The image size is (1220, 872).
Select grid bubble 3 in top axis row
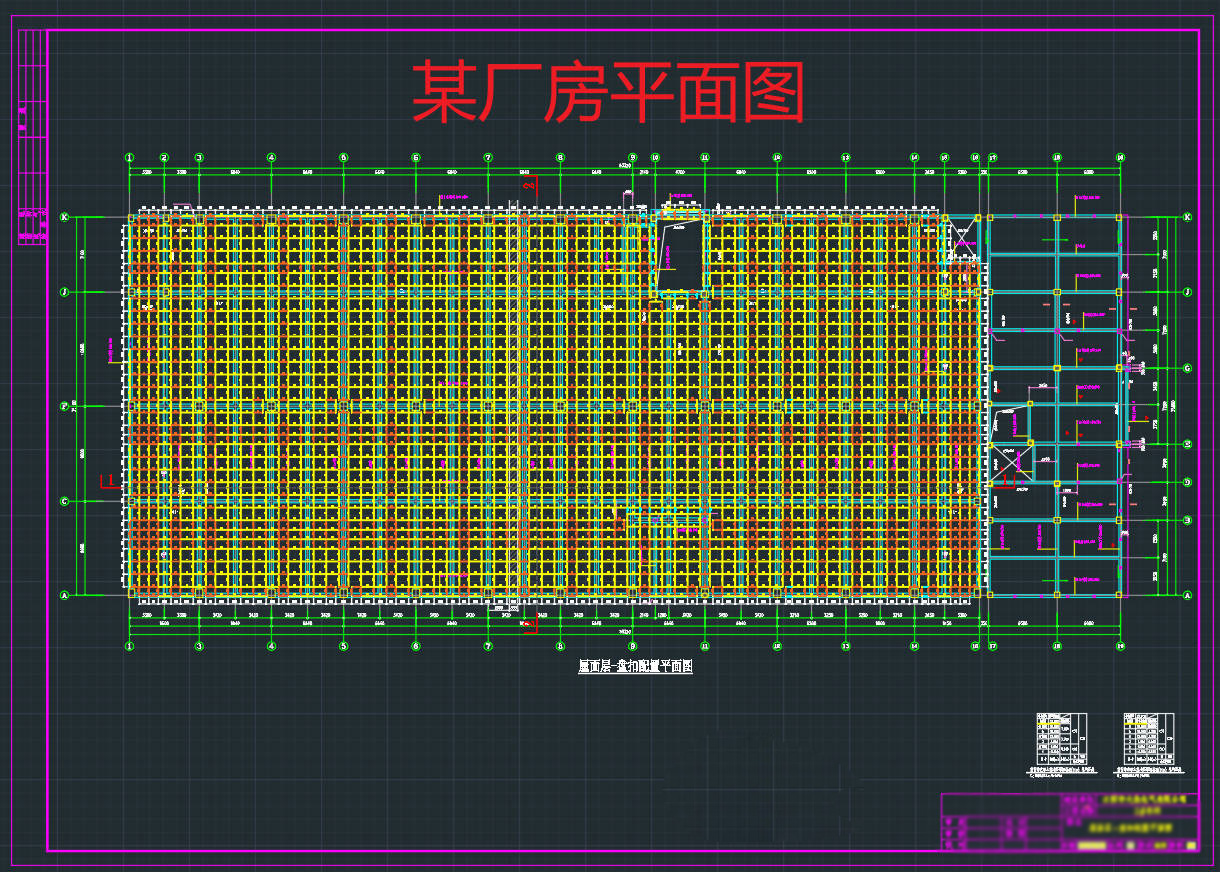pos(199,157)
